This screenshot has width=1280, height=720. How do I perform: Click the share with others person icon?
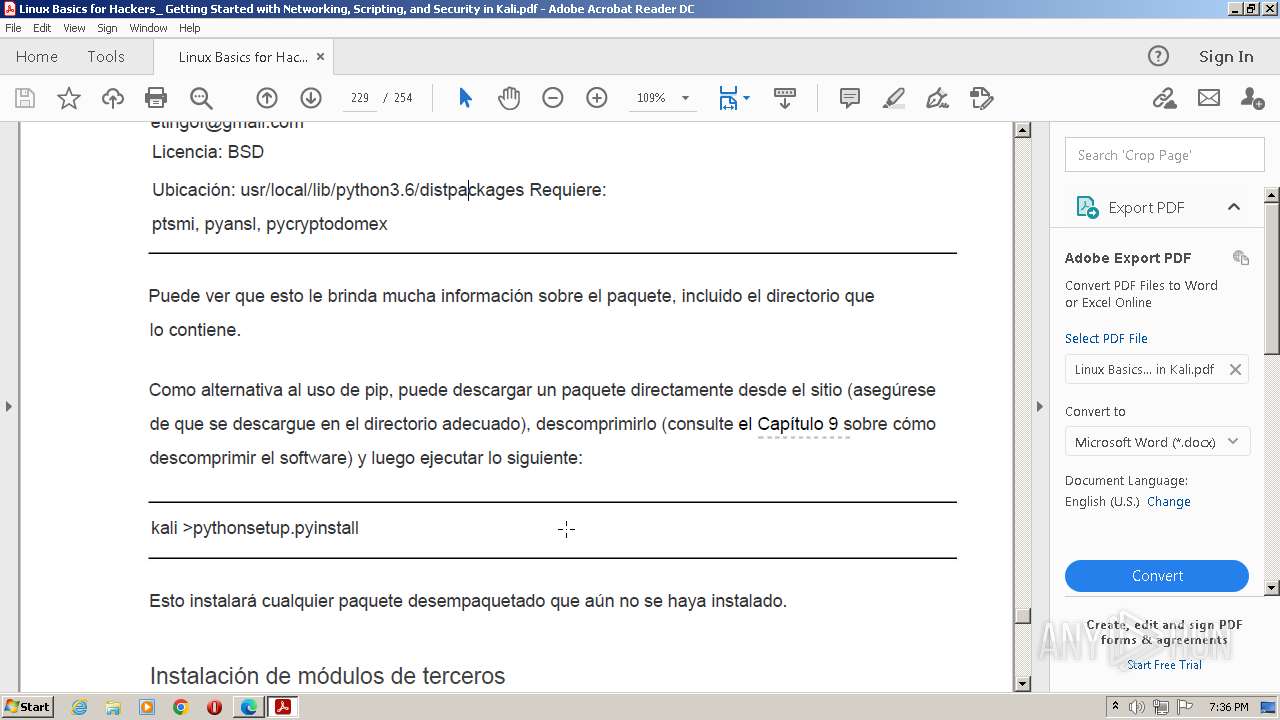pos(1252,98)
